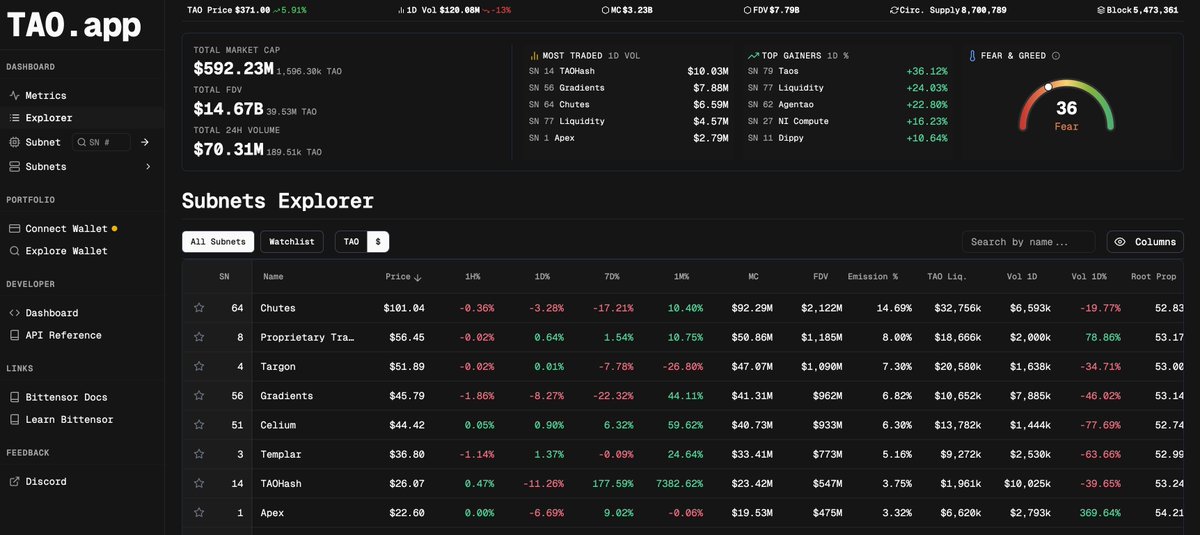Click the Learn Bittensor document icon

(14, 419)
